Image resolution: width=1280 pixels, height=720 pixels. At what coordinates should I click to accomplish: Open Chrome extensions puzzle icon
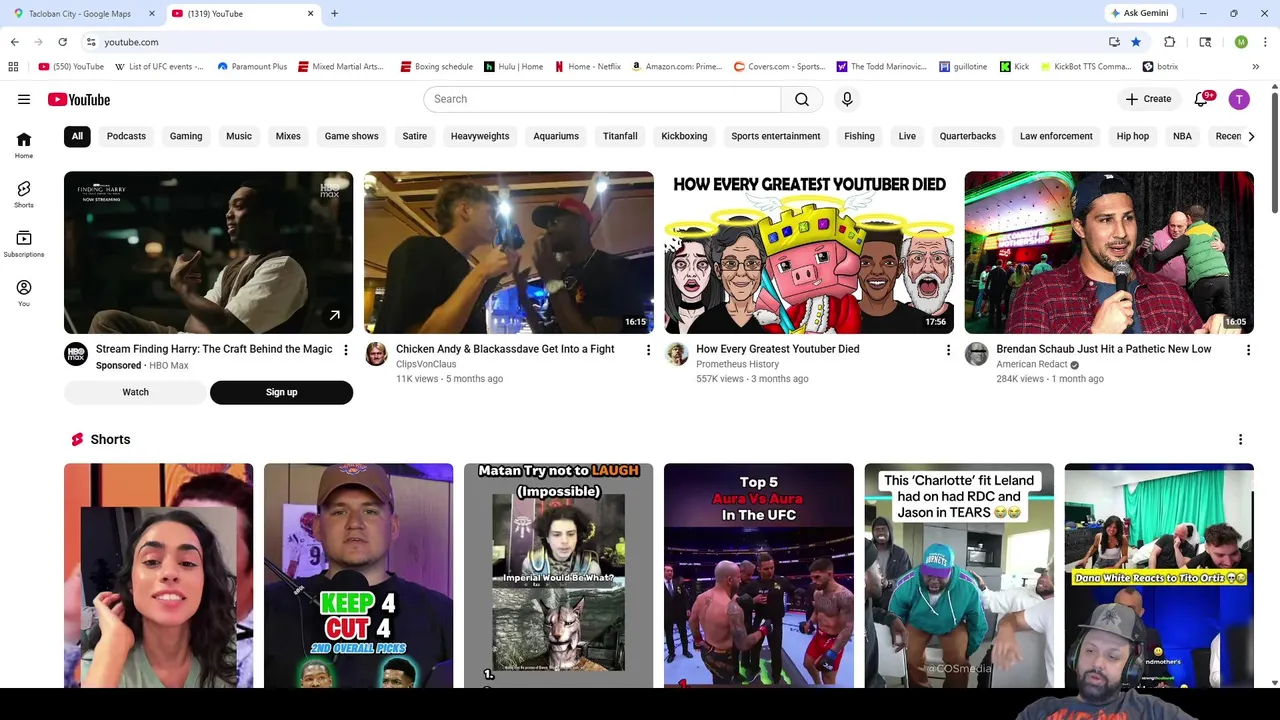tap(1169, 42)
